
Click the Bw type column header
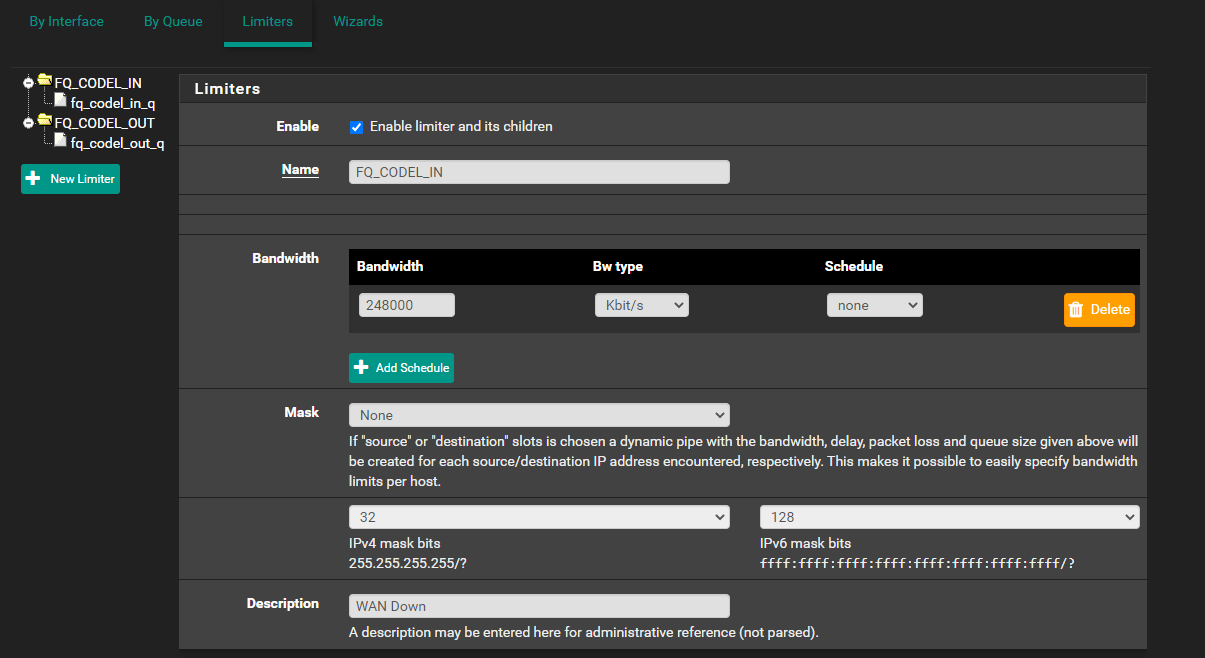(618, 267)
